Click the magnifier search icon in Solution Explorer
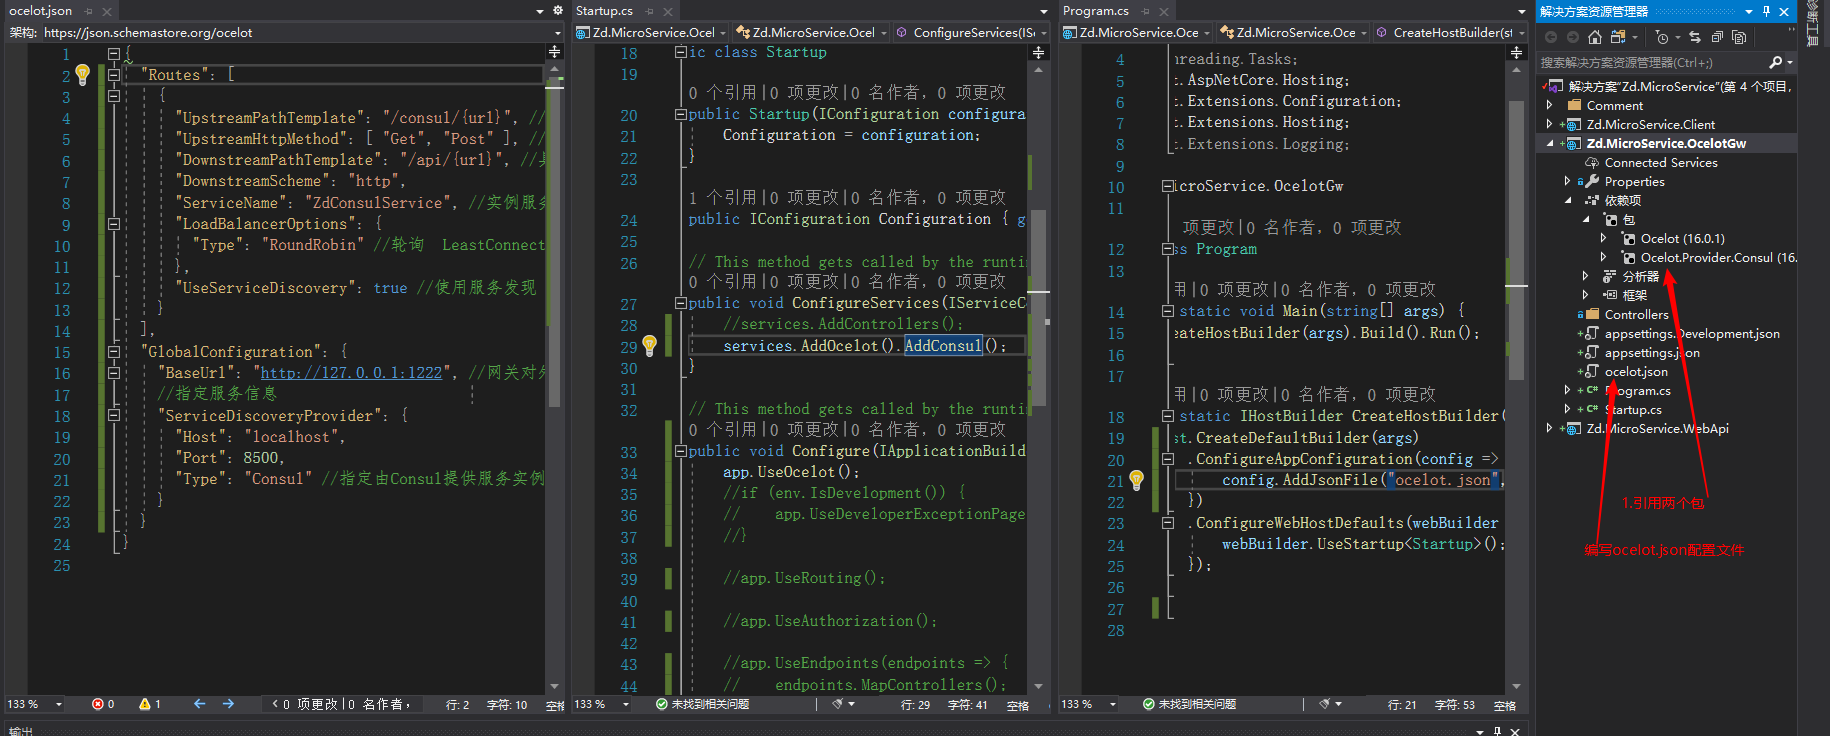The image size is (1830, 736). [1775, 62]
